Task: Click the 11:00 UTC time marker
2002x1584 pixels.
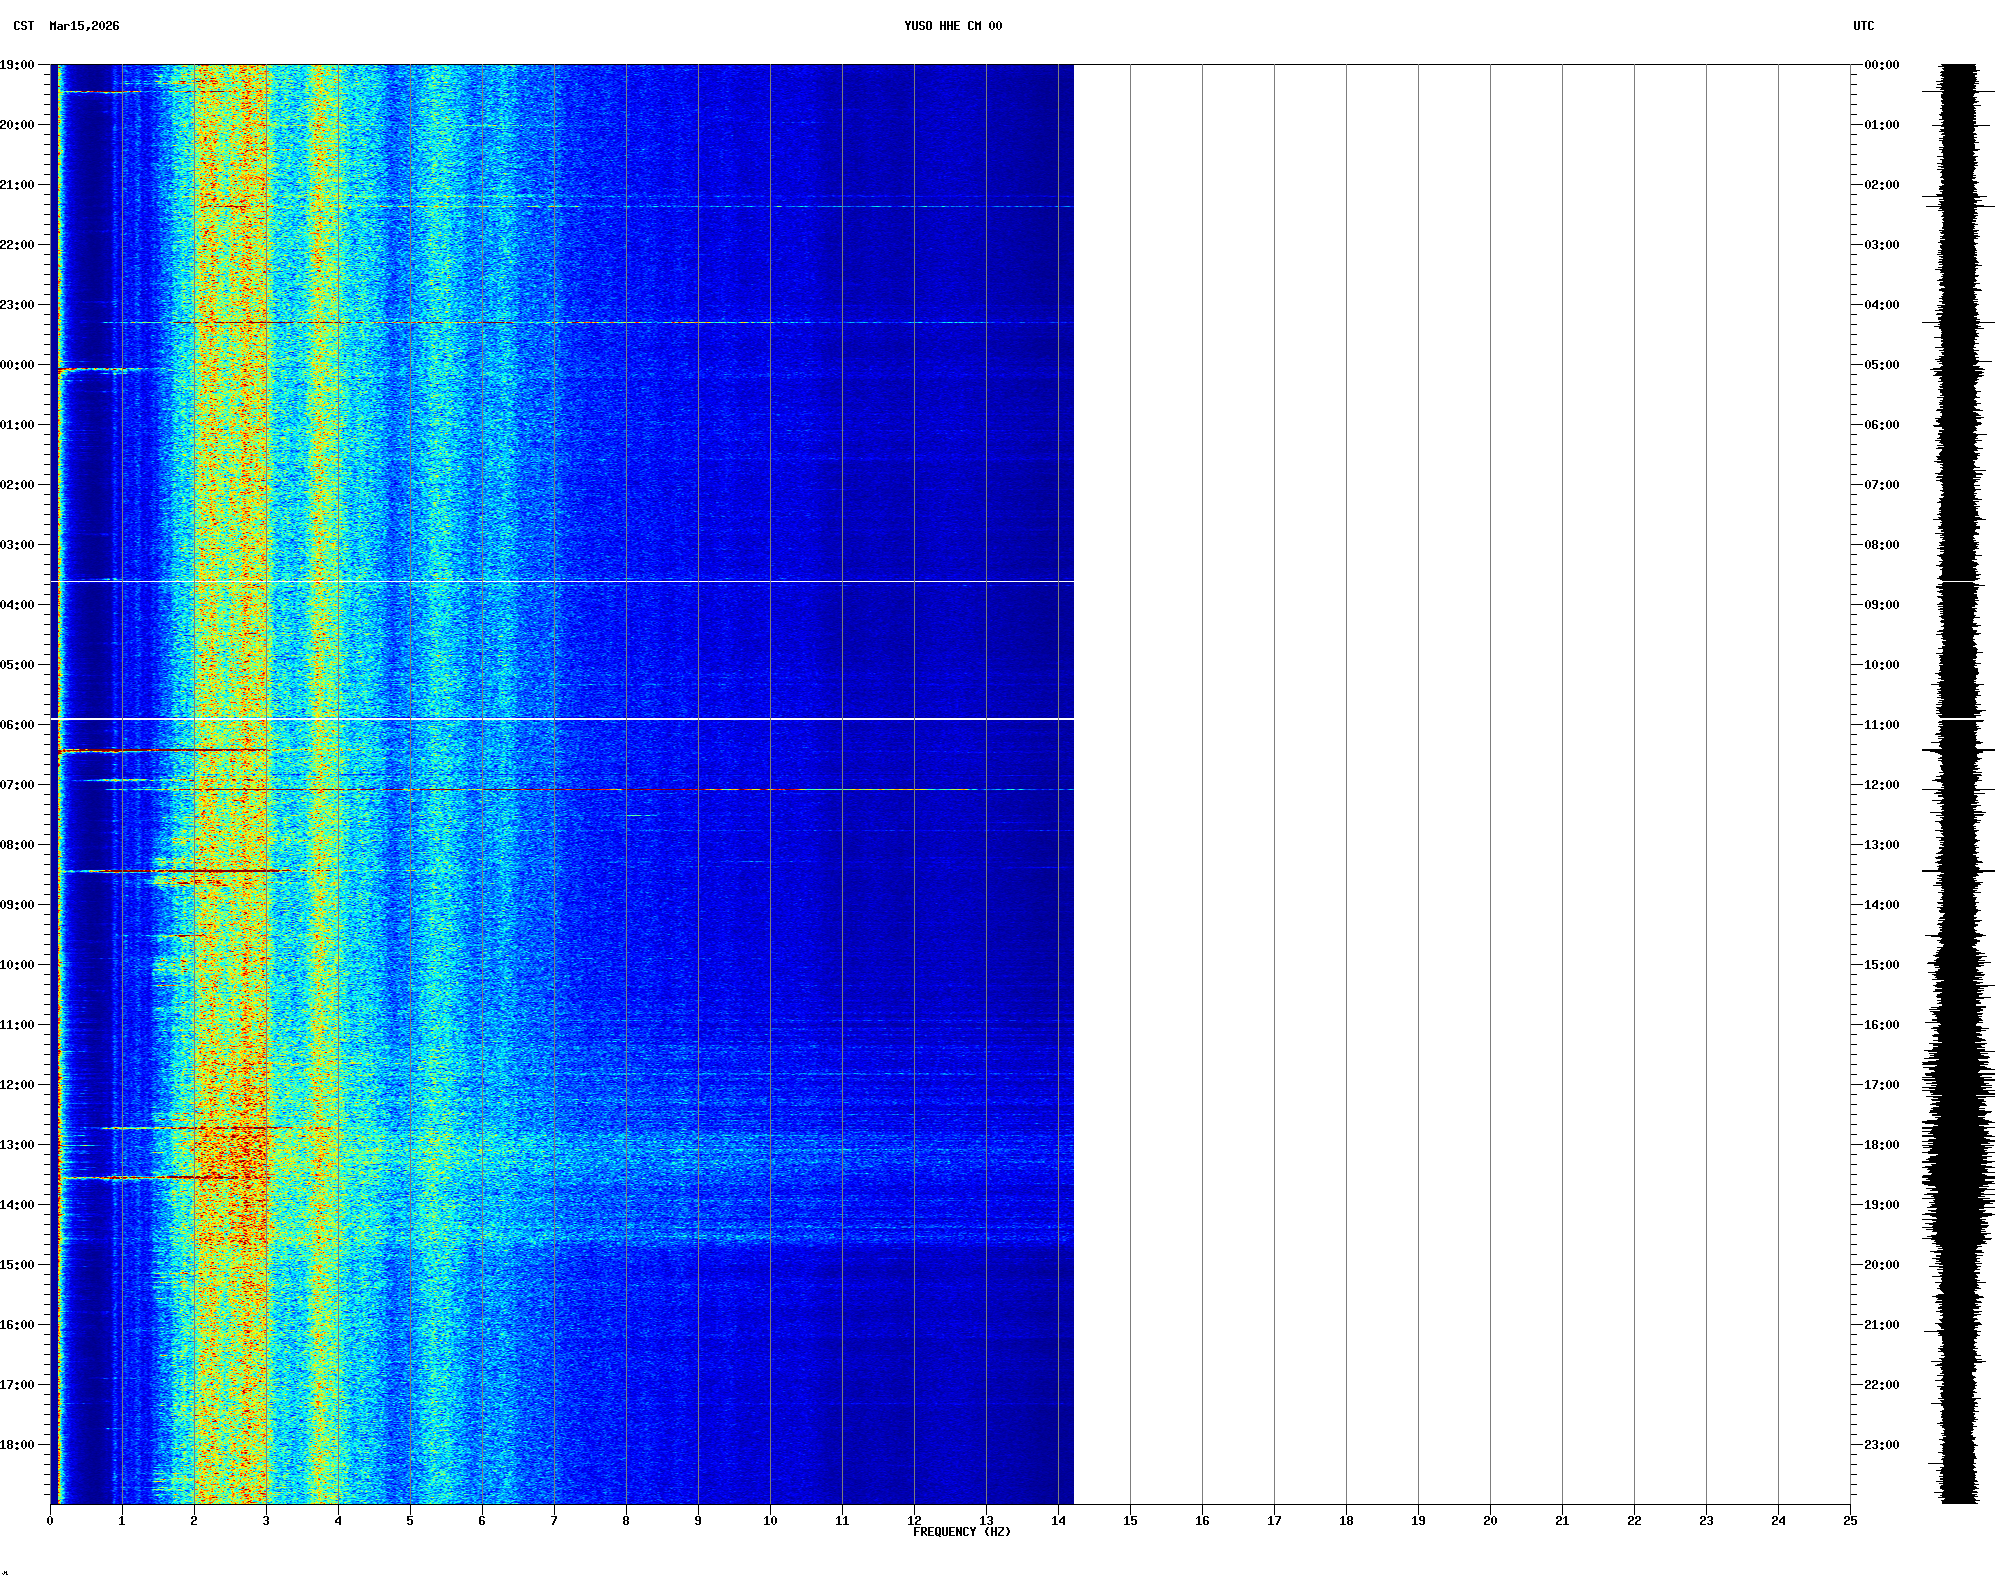Action: pyautogui.click(x=1881, y=725)
